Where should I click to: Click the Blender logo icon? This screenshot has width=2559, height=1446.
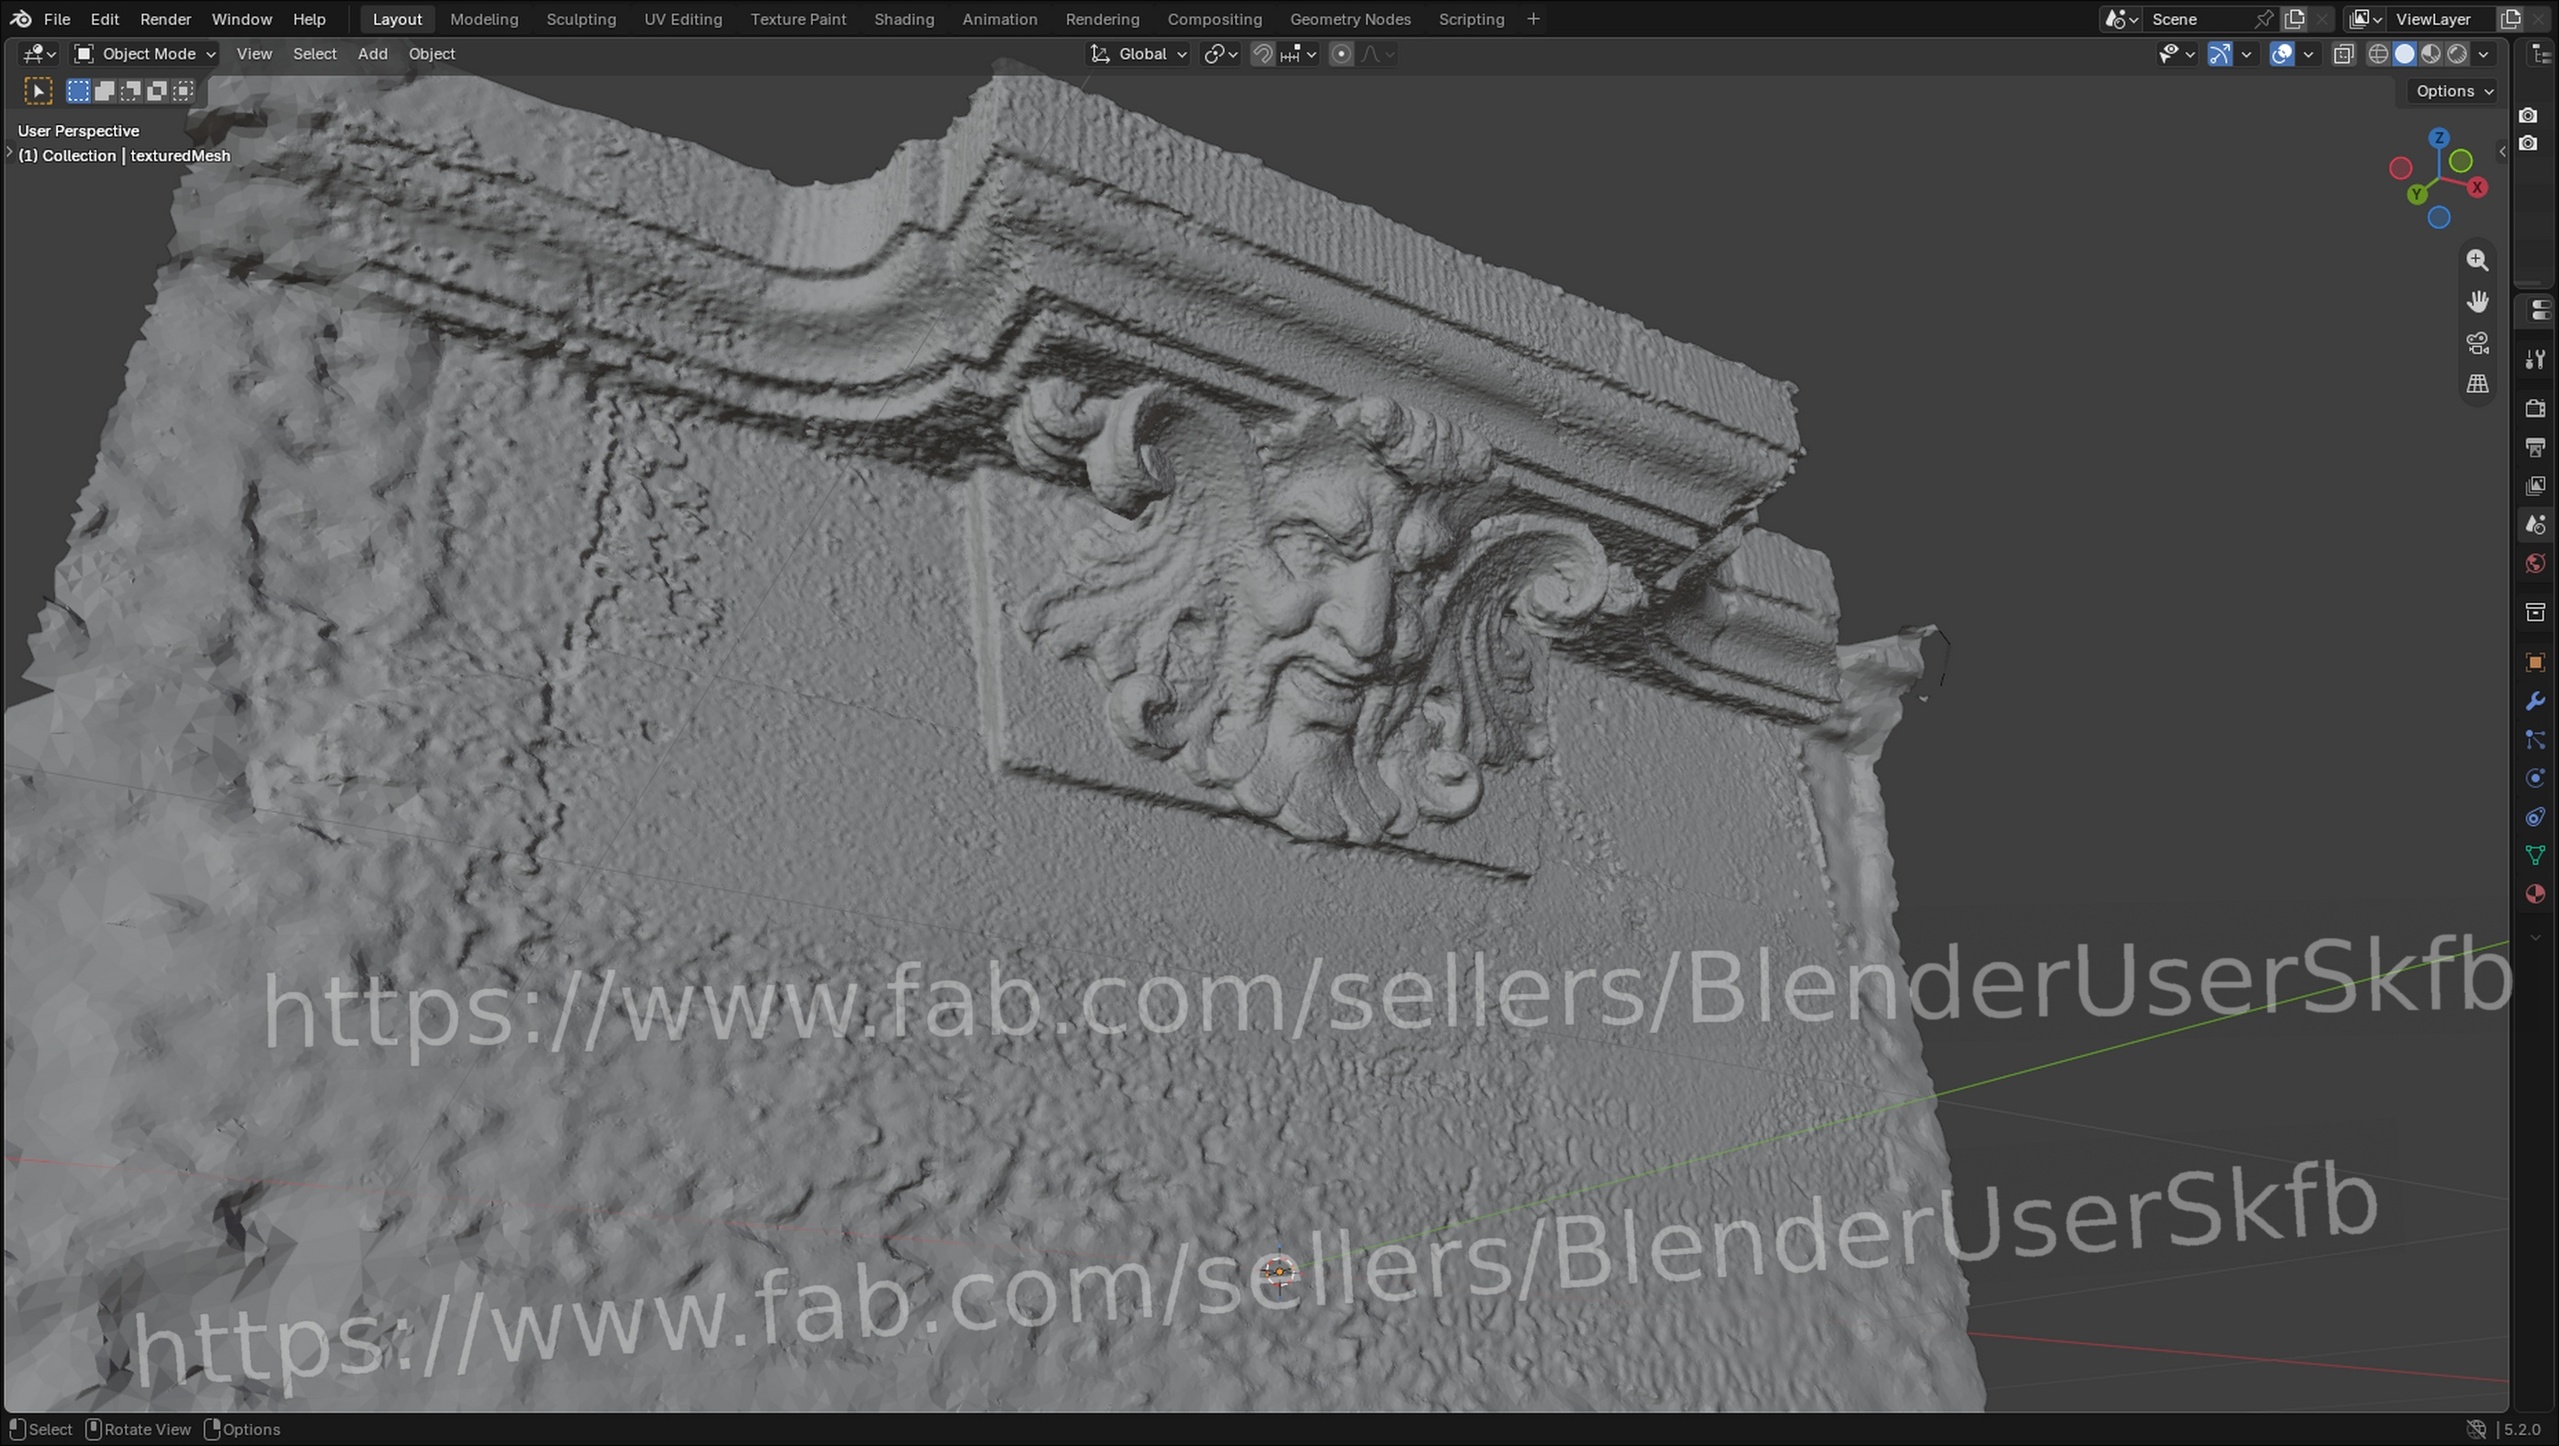coord(21,19)
